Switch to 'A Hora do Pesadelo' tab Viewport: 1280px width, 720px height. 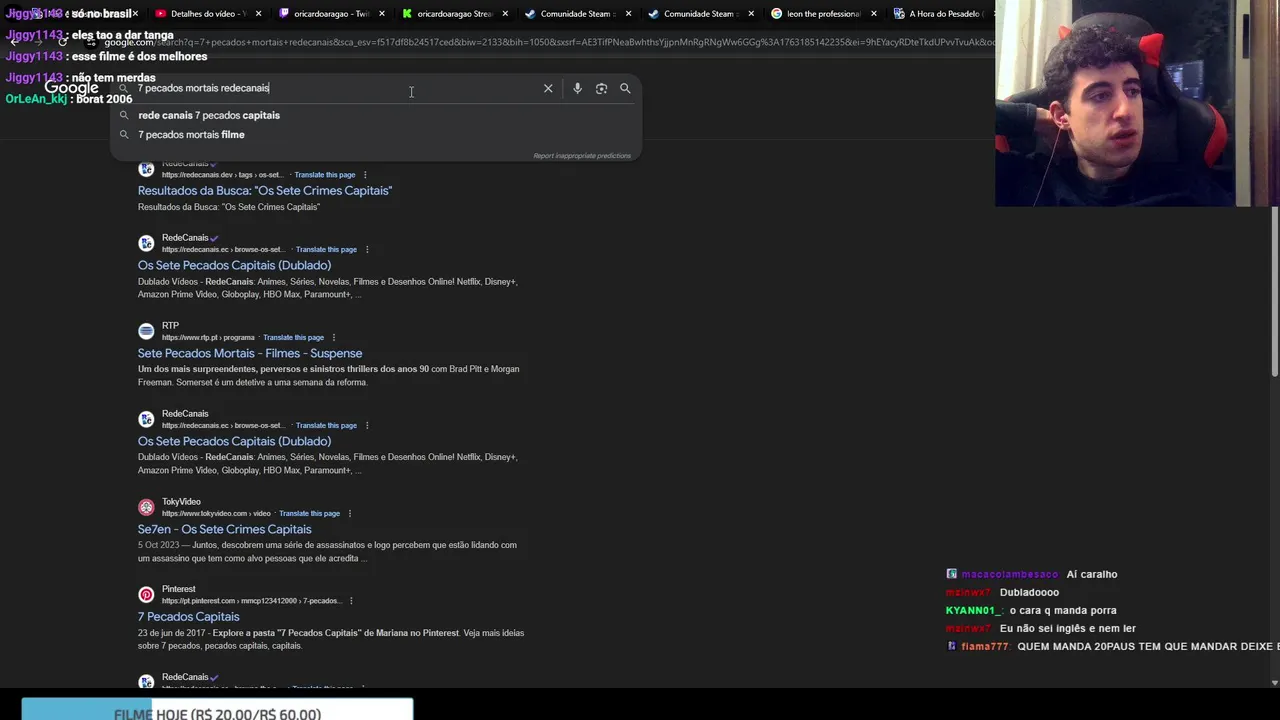[940, 14]
